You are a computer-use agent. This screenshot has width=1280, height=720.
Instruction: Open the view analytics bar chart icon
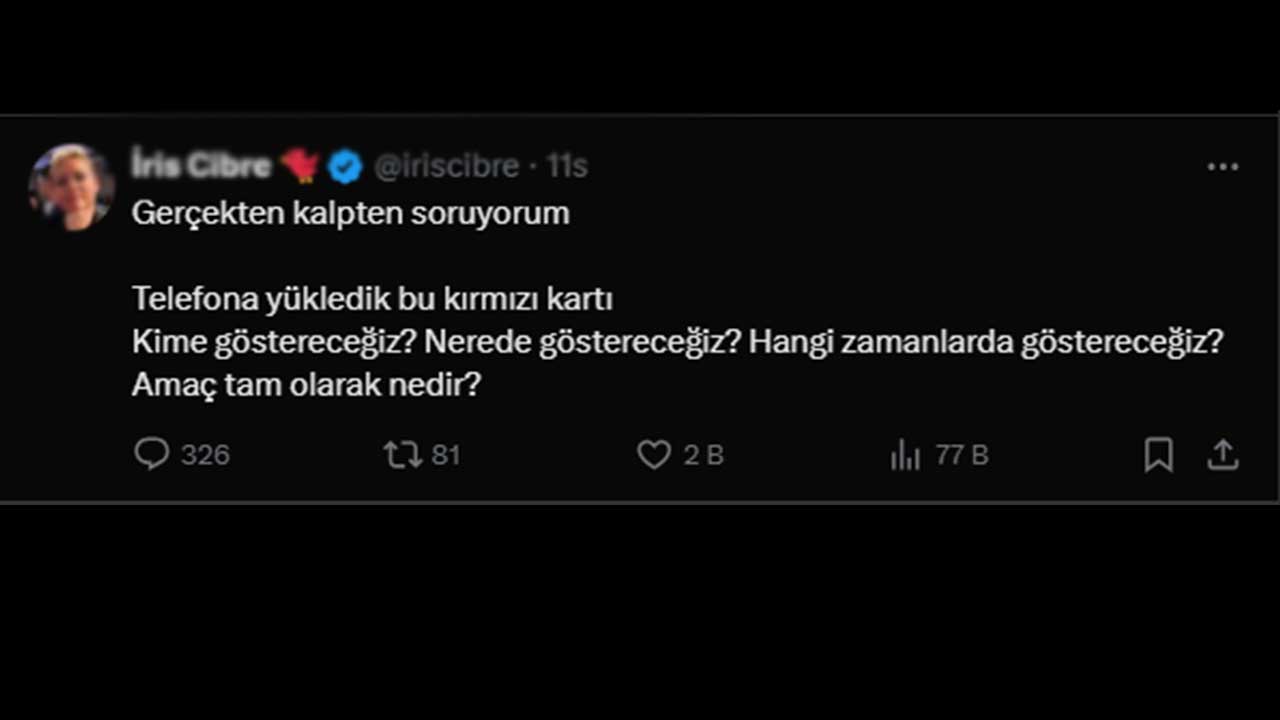[905, 456]
